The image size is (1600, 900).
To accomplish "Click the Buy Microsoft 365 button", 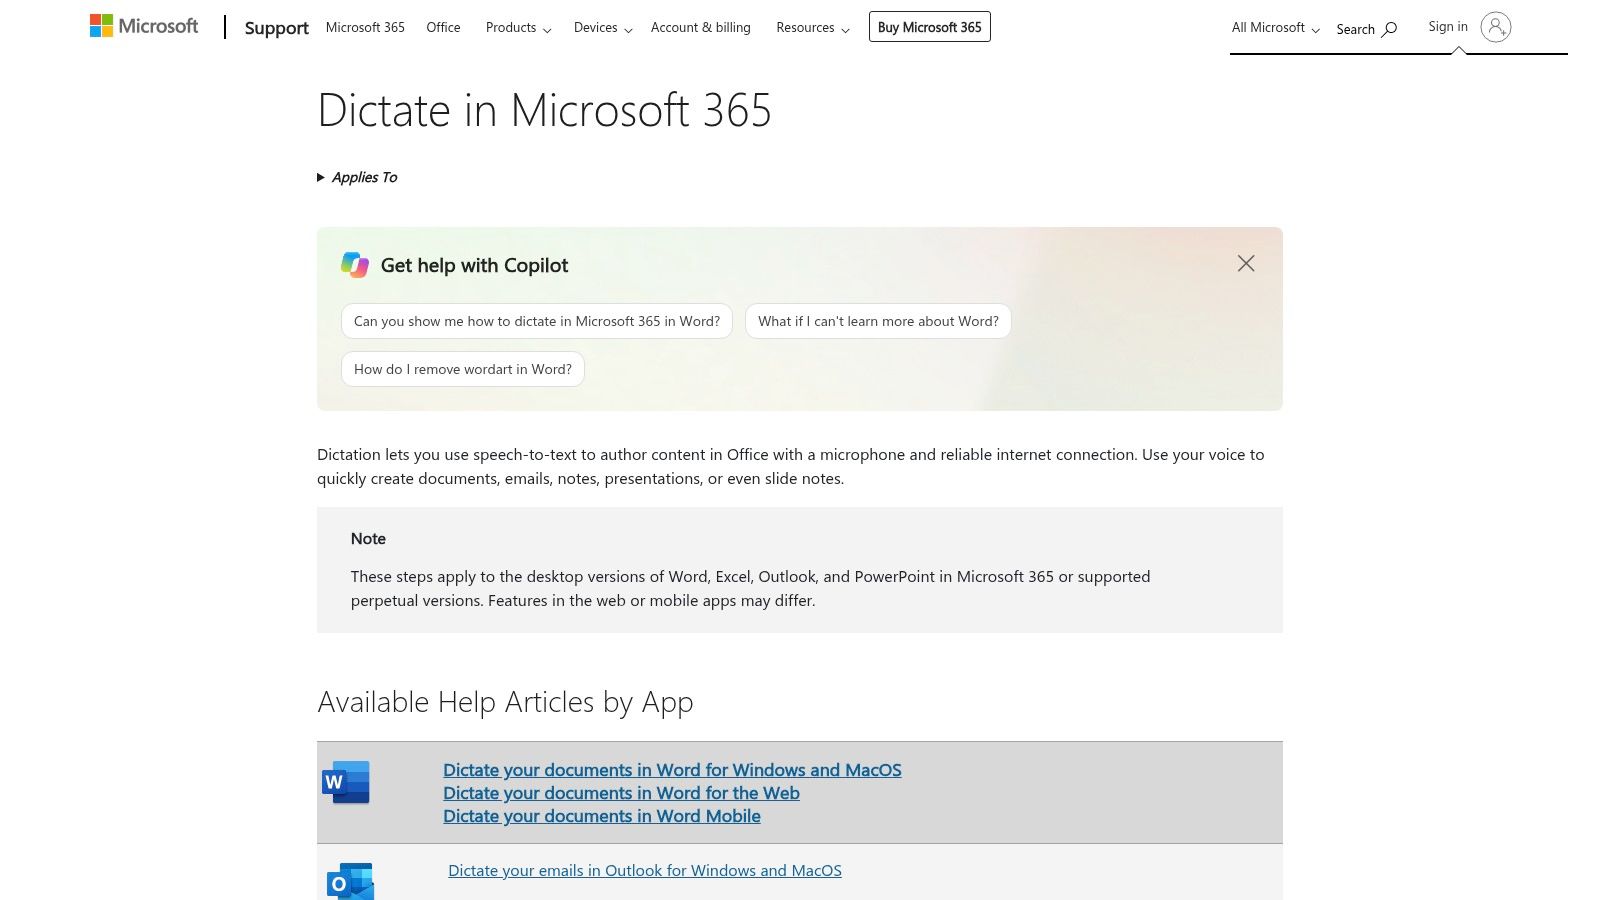I will [930, 27].
